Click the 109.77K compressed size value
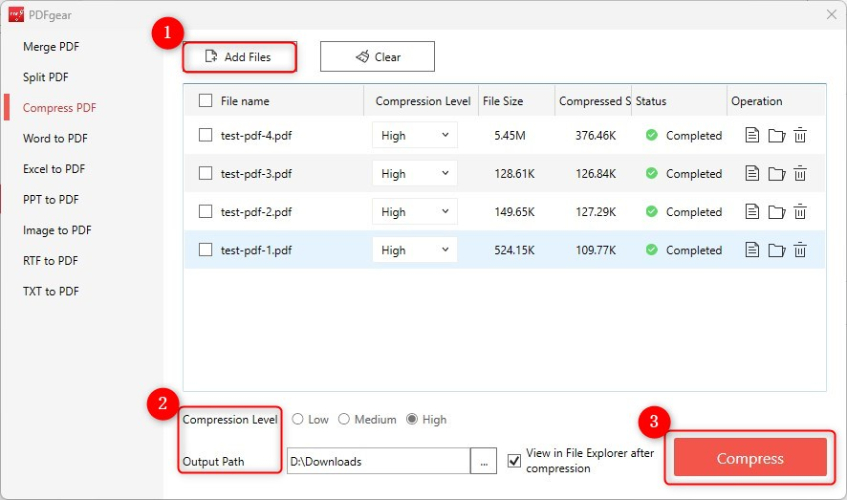 click(595, 250)
